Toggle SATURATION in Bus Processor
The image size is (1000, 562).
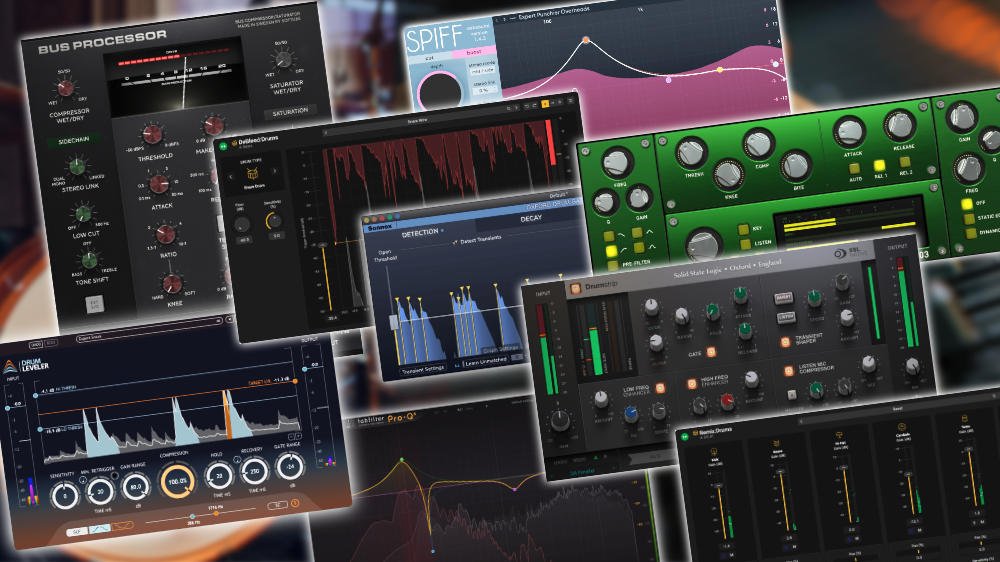(x=290, y=112)
